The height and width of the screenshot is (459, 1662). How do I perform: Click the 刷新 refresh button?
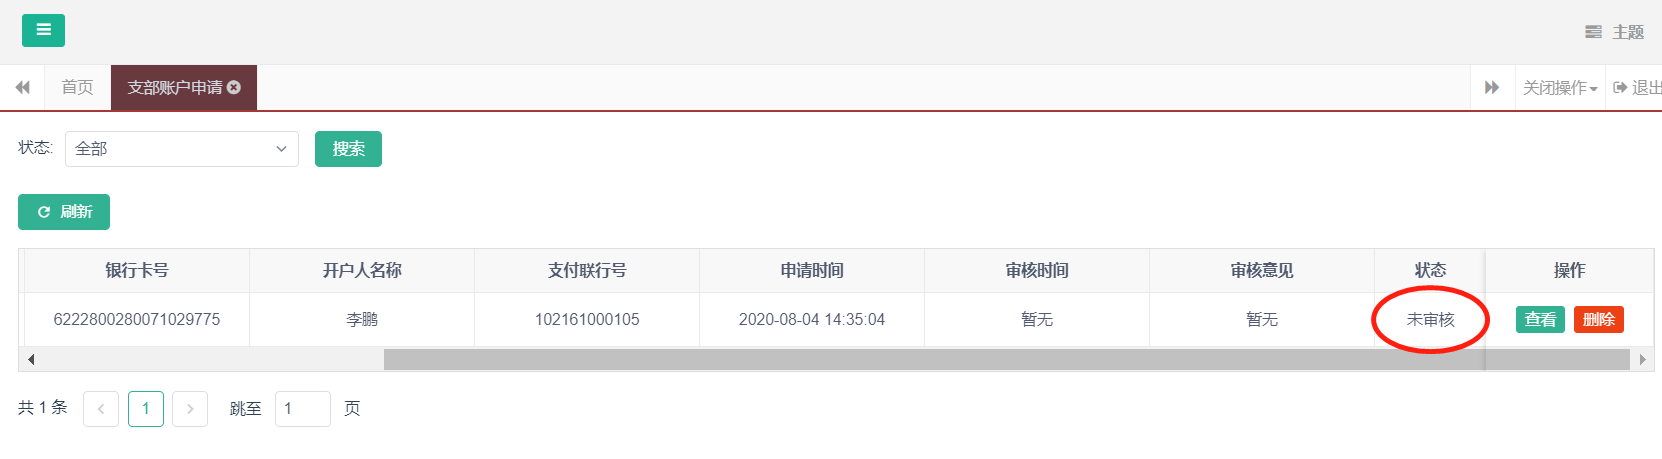click(64, 212)
